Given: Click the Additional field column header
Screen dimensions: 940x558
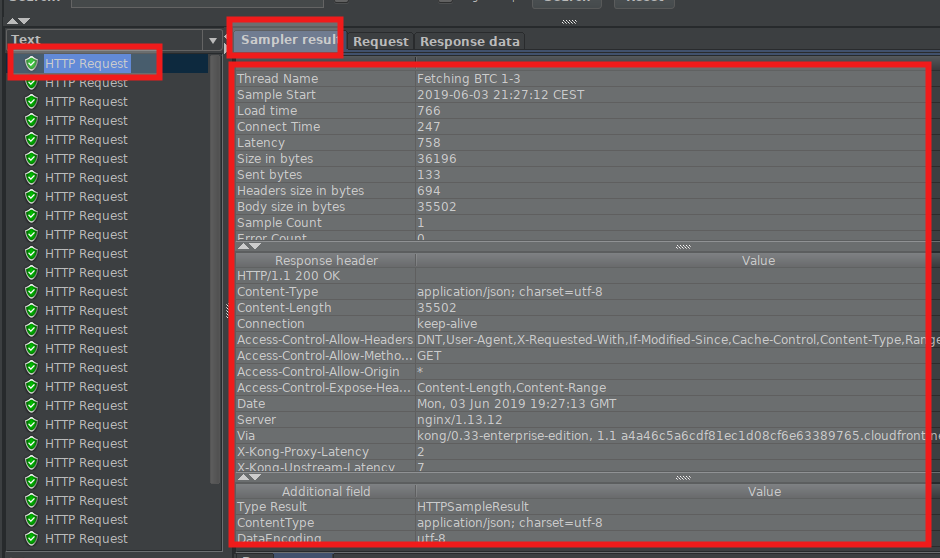Looking at the screenshot, I should click(x=326, y=491).
